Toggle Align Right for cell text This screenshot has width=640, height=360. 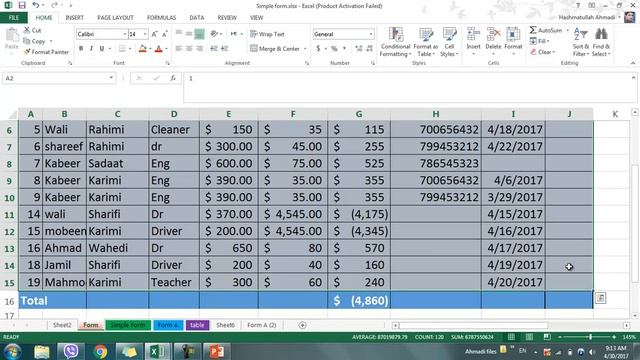pos(200,49)
